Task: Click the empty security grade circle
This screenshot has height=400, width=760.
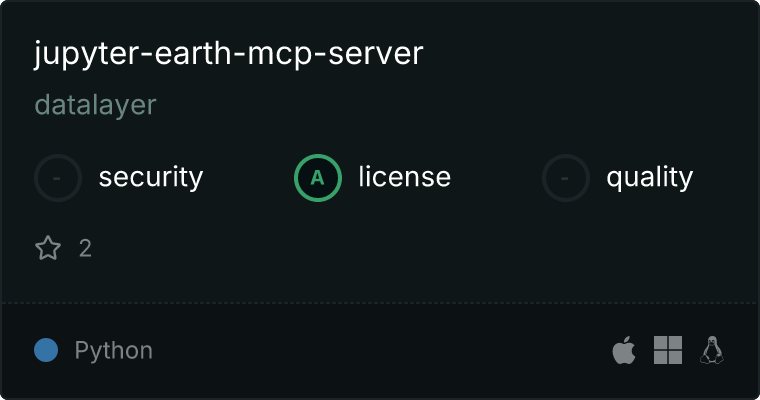Action: click(x=58, y=178)
